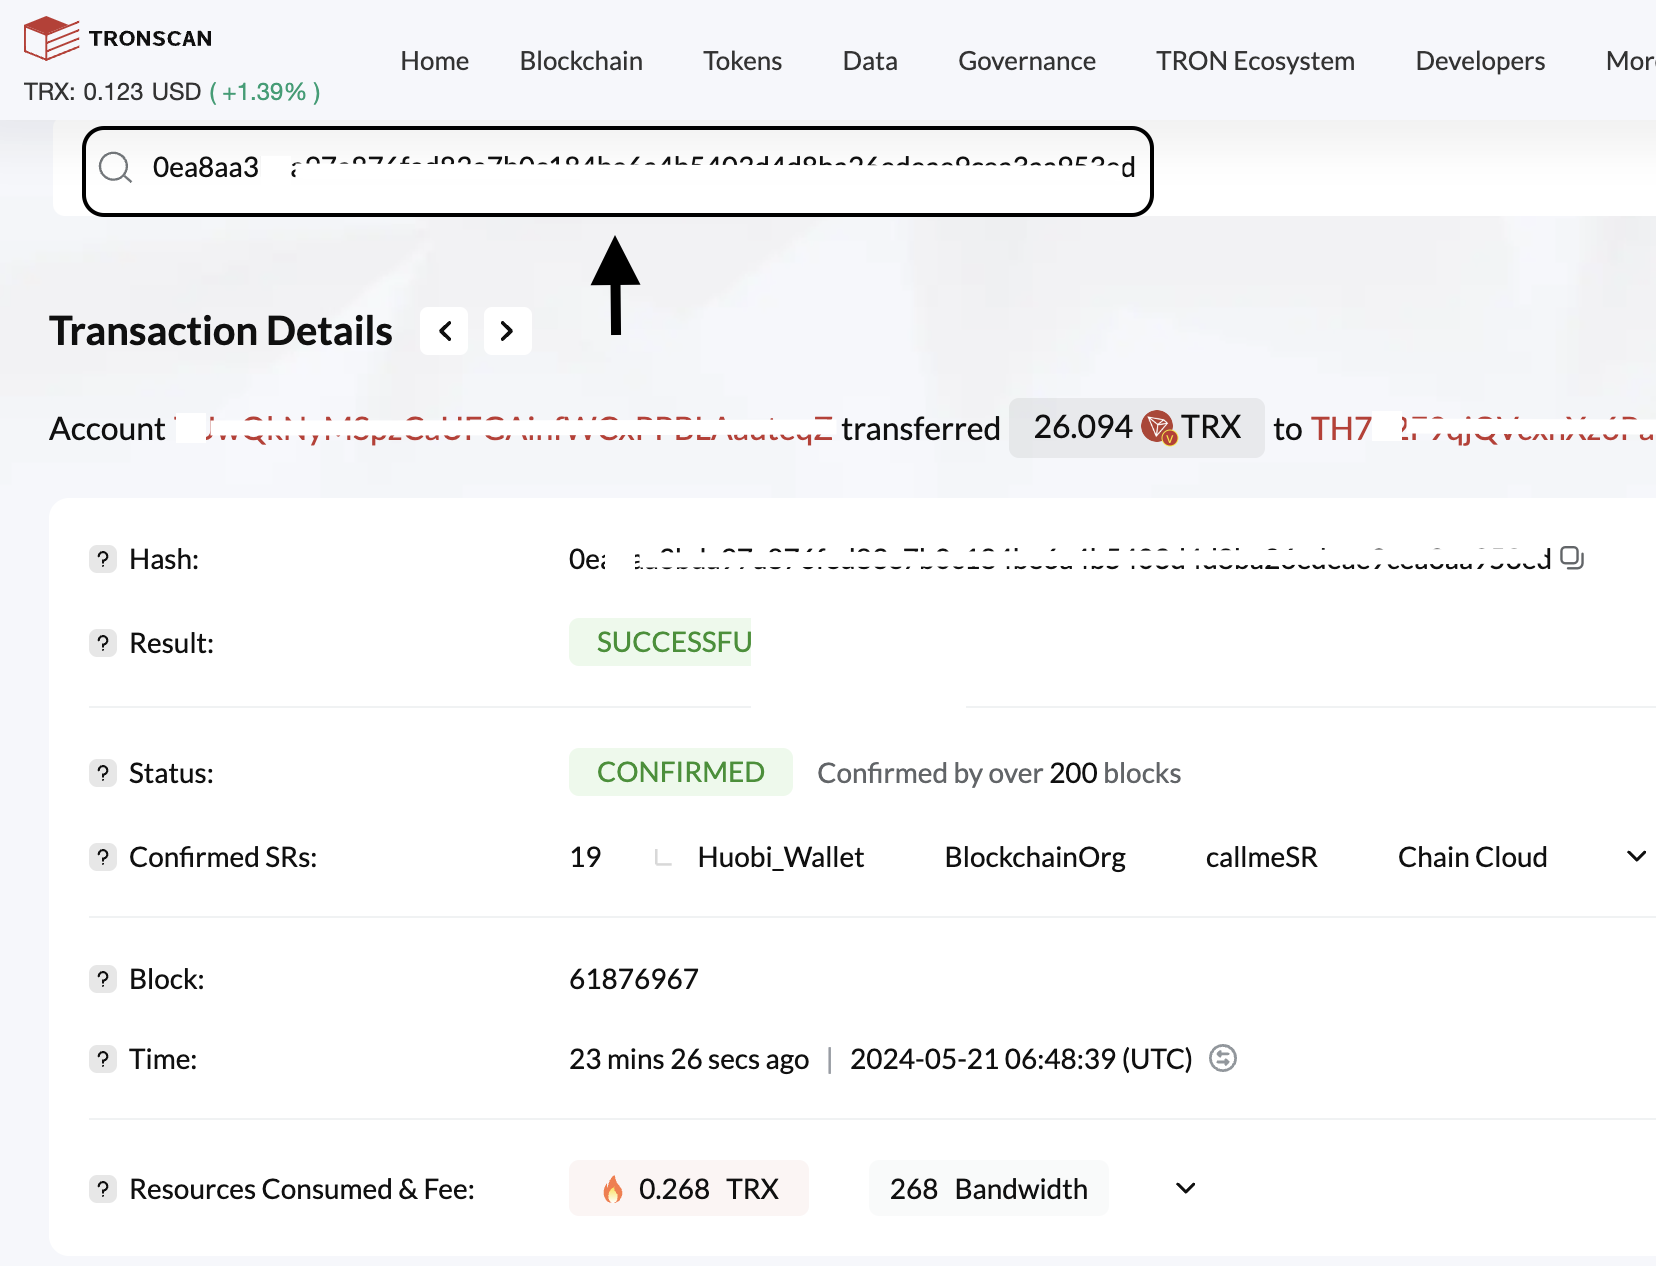Viewport: 1656px width, 1266px height.
Task: Expand the Confirmed SRs list
Action: tap(1636, 856)
